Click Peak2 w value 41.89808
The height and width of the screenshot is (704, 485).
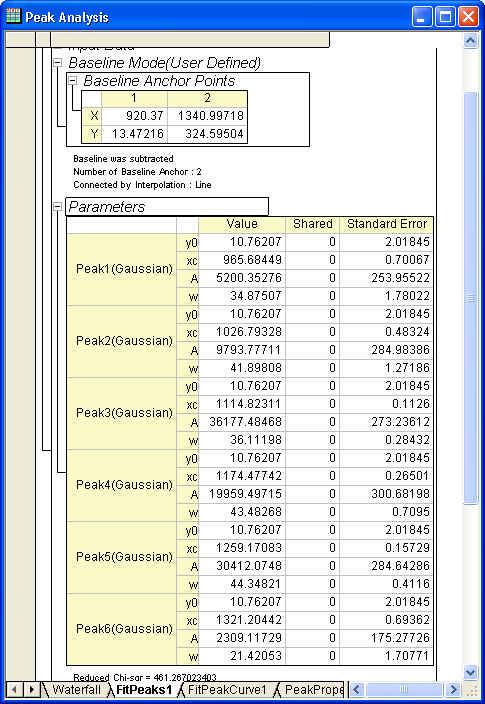click(242, 368)
